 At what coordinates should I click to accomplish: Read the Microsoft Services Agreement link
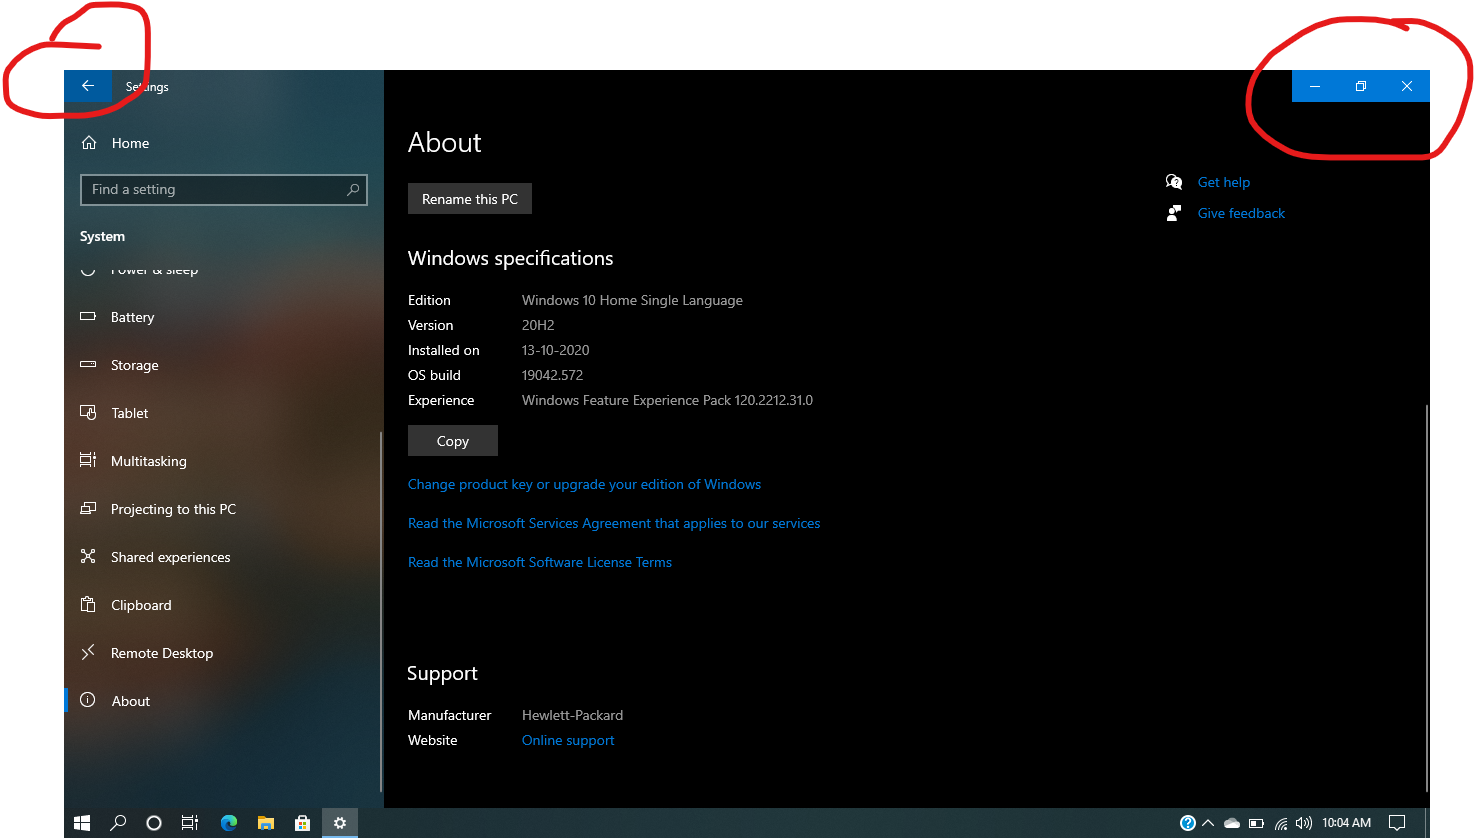tap(614, 523)
